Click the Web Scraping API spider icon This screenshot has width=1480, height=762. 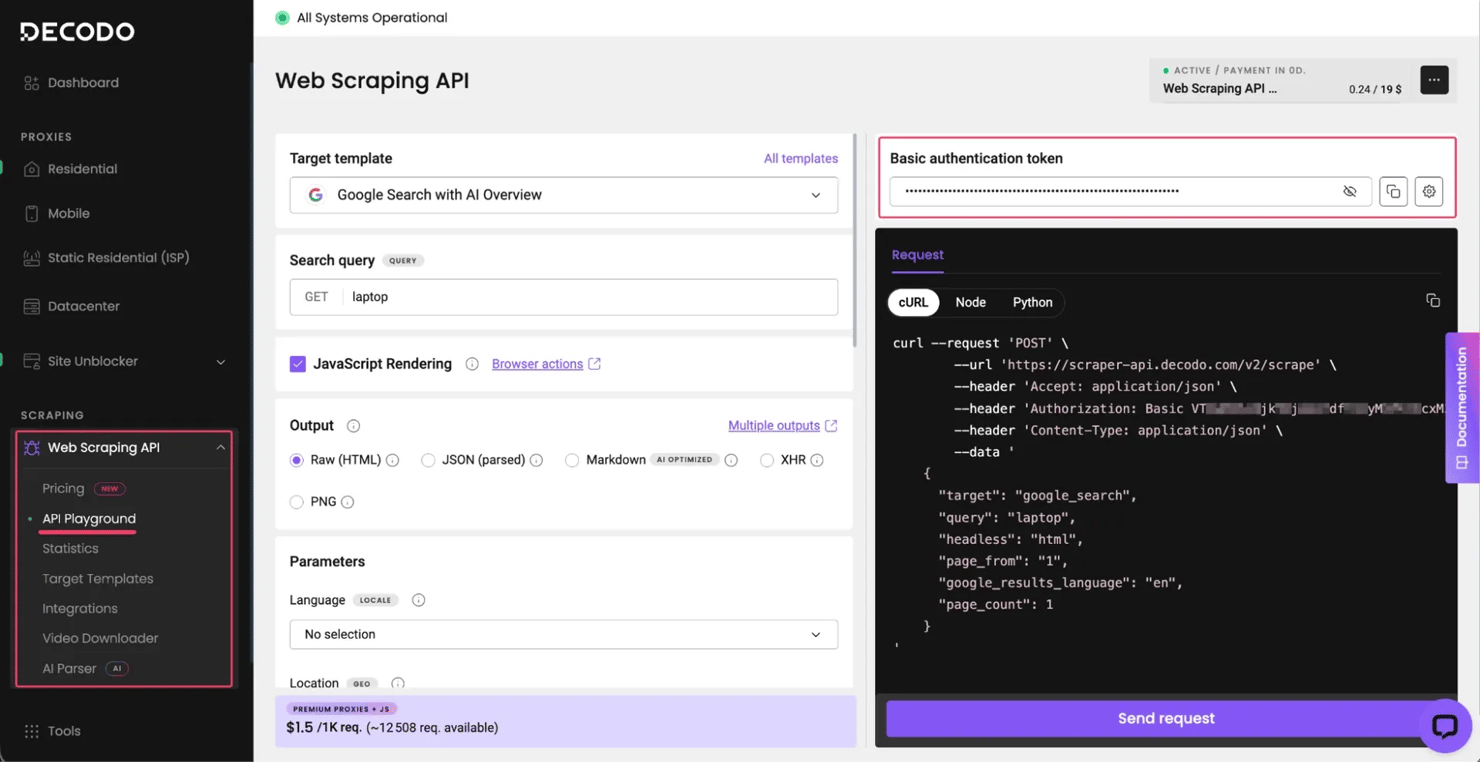point(31,447)
